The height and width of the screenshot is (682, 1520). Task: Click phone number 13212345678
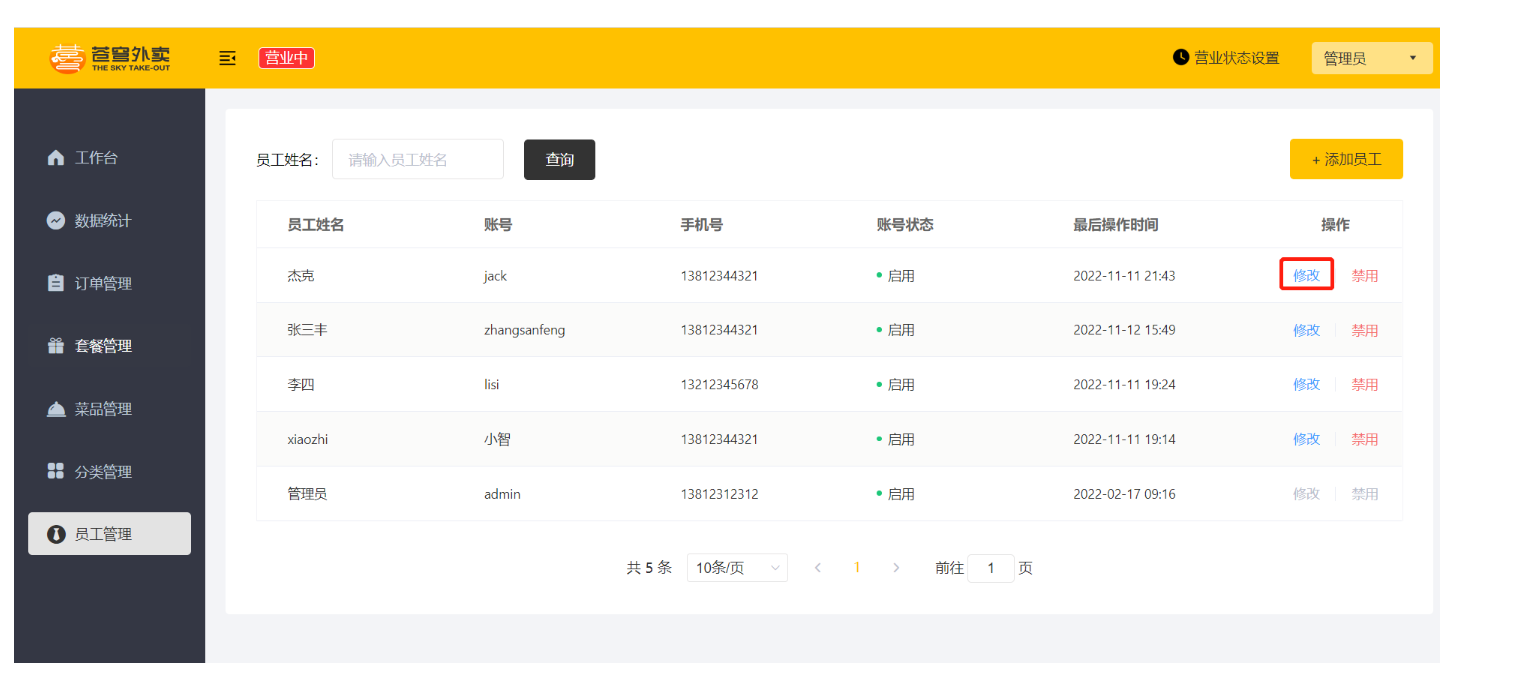click(x=719, y=385)
